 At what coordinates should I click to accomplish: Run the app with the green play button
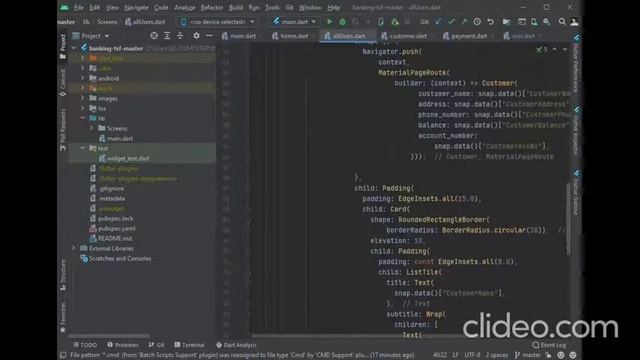(x=329, y=22)
